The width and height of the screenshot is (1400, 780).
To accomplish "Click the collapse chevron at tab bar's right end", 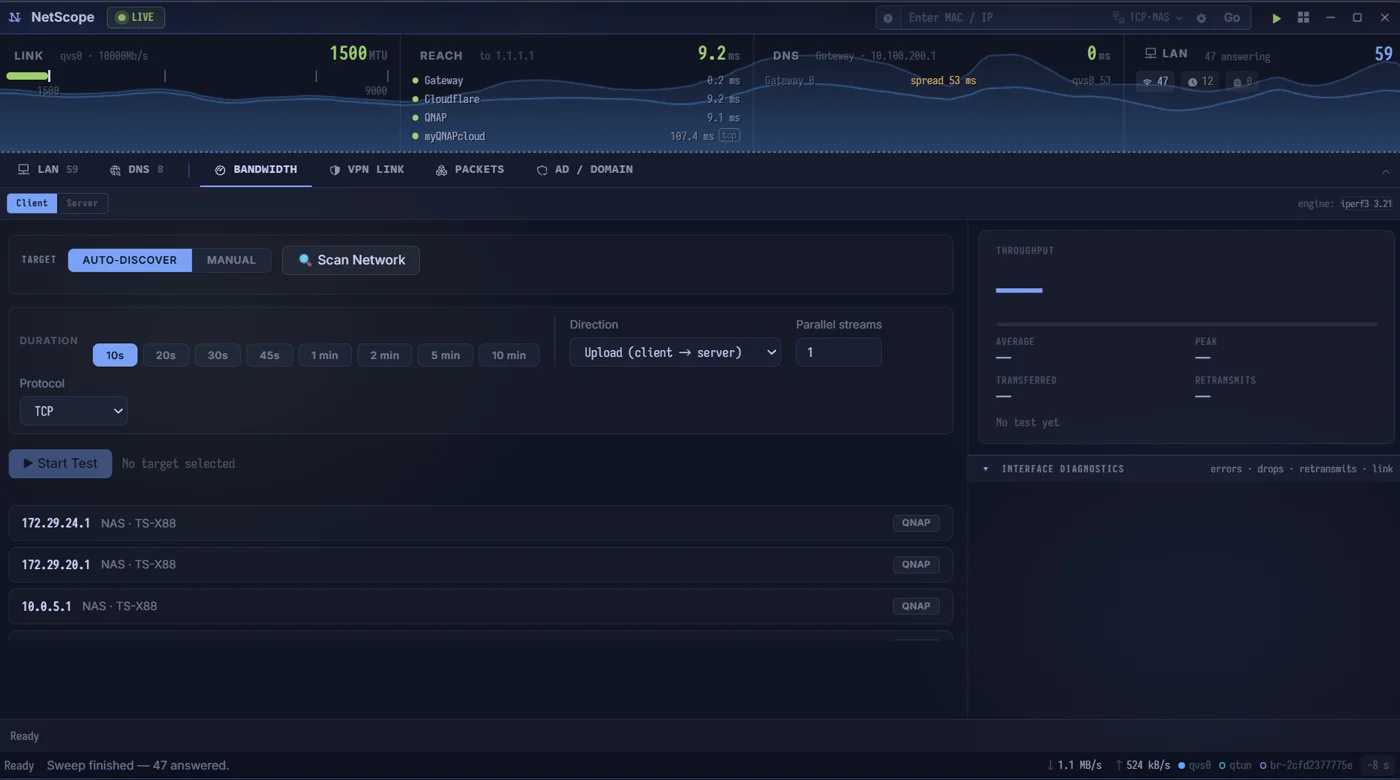I will 1385,172.
